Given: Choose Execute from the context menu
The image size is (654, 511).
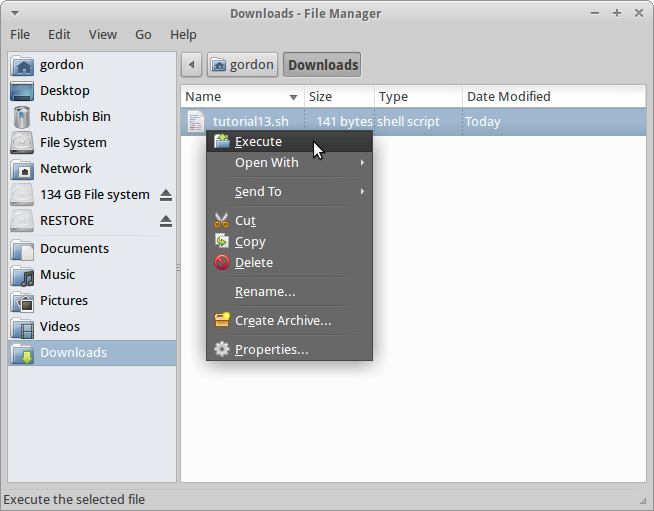Looking at the screenshot, I should pos(258,142).
